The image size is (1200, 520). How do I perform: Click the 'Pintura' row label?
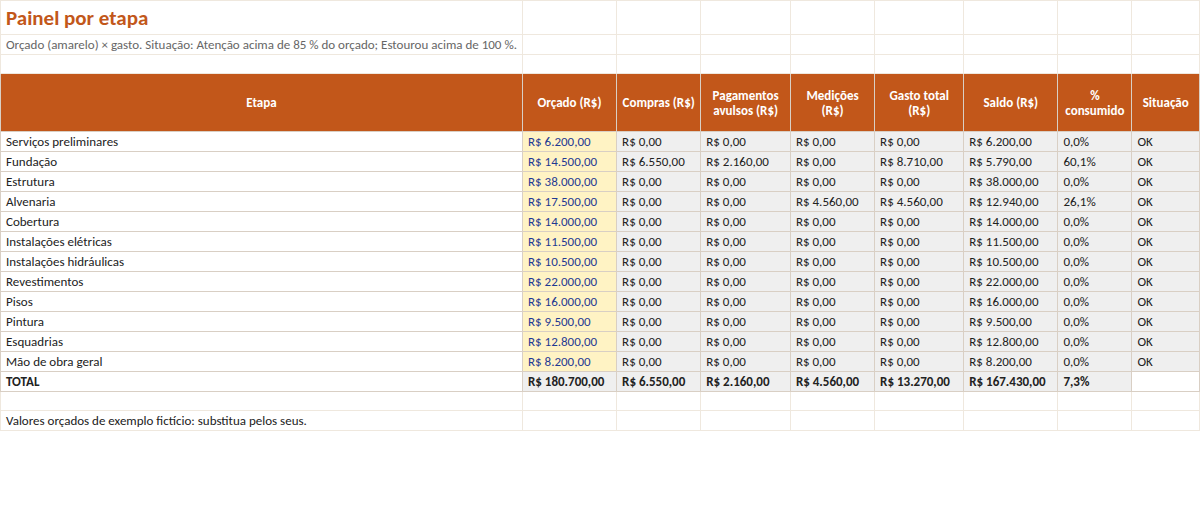pyautogui.click(x=261, y=322)
